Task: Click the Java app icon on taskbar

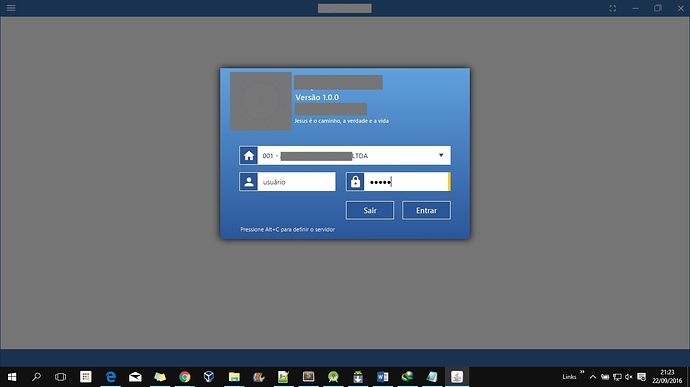Action: pyautogui.click(x=457, y=377)
